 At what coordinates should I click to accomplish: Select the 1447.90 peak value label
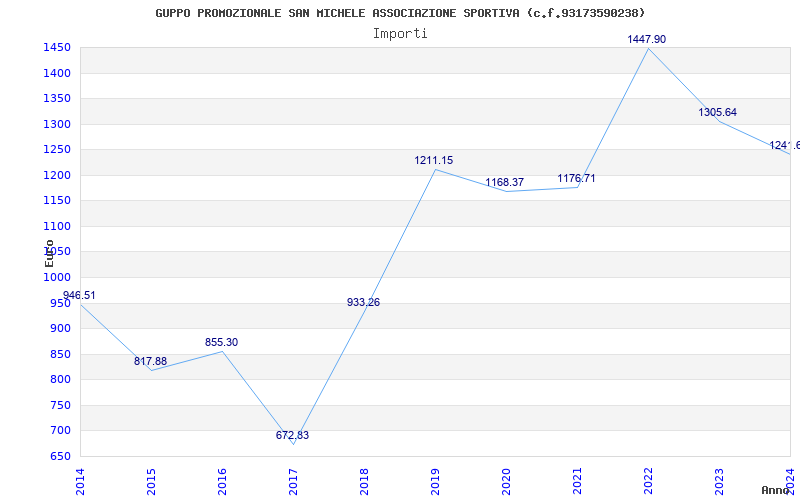pos(646,39)
